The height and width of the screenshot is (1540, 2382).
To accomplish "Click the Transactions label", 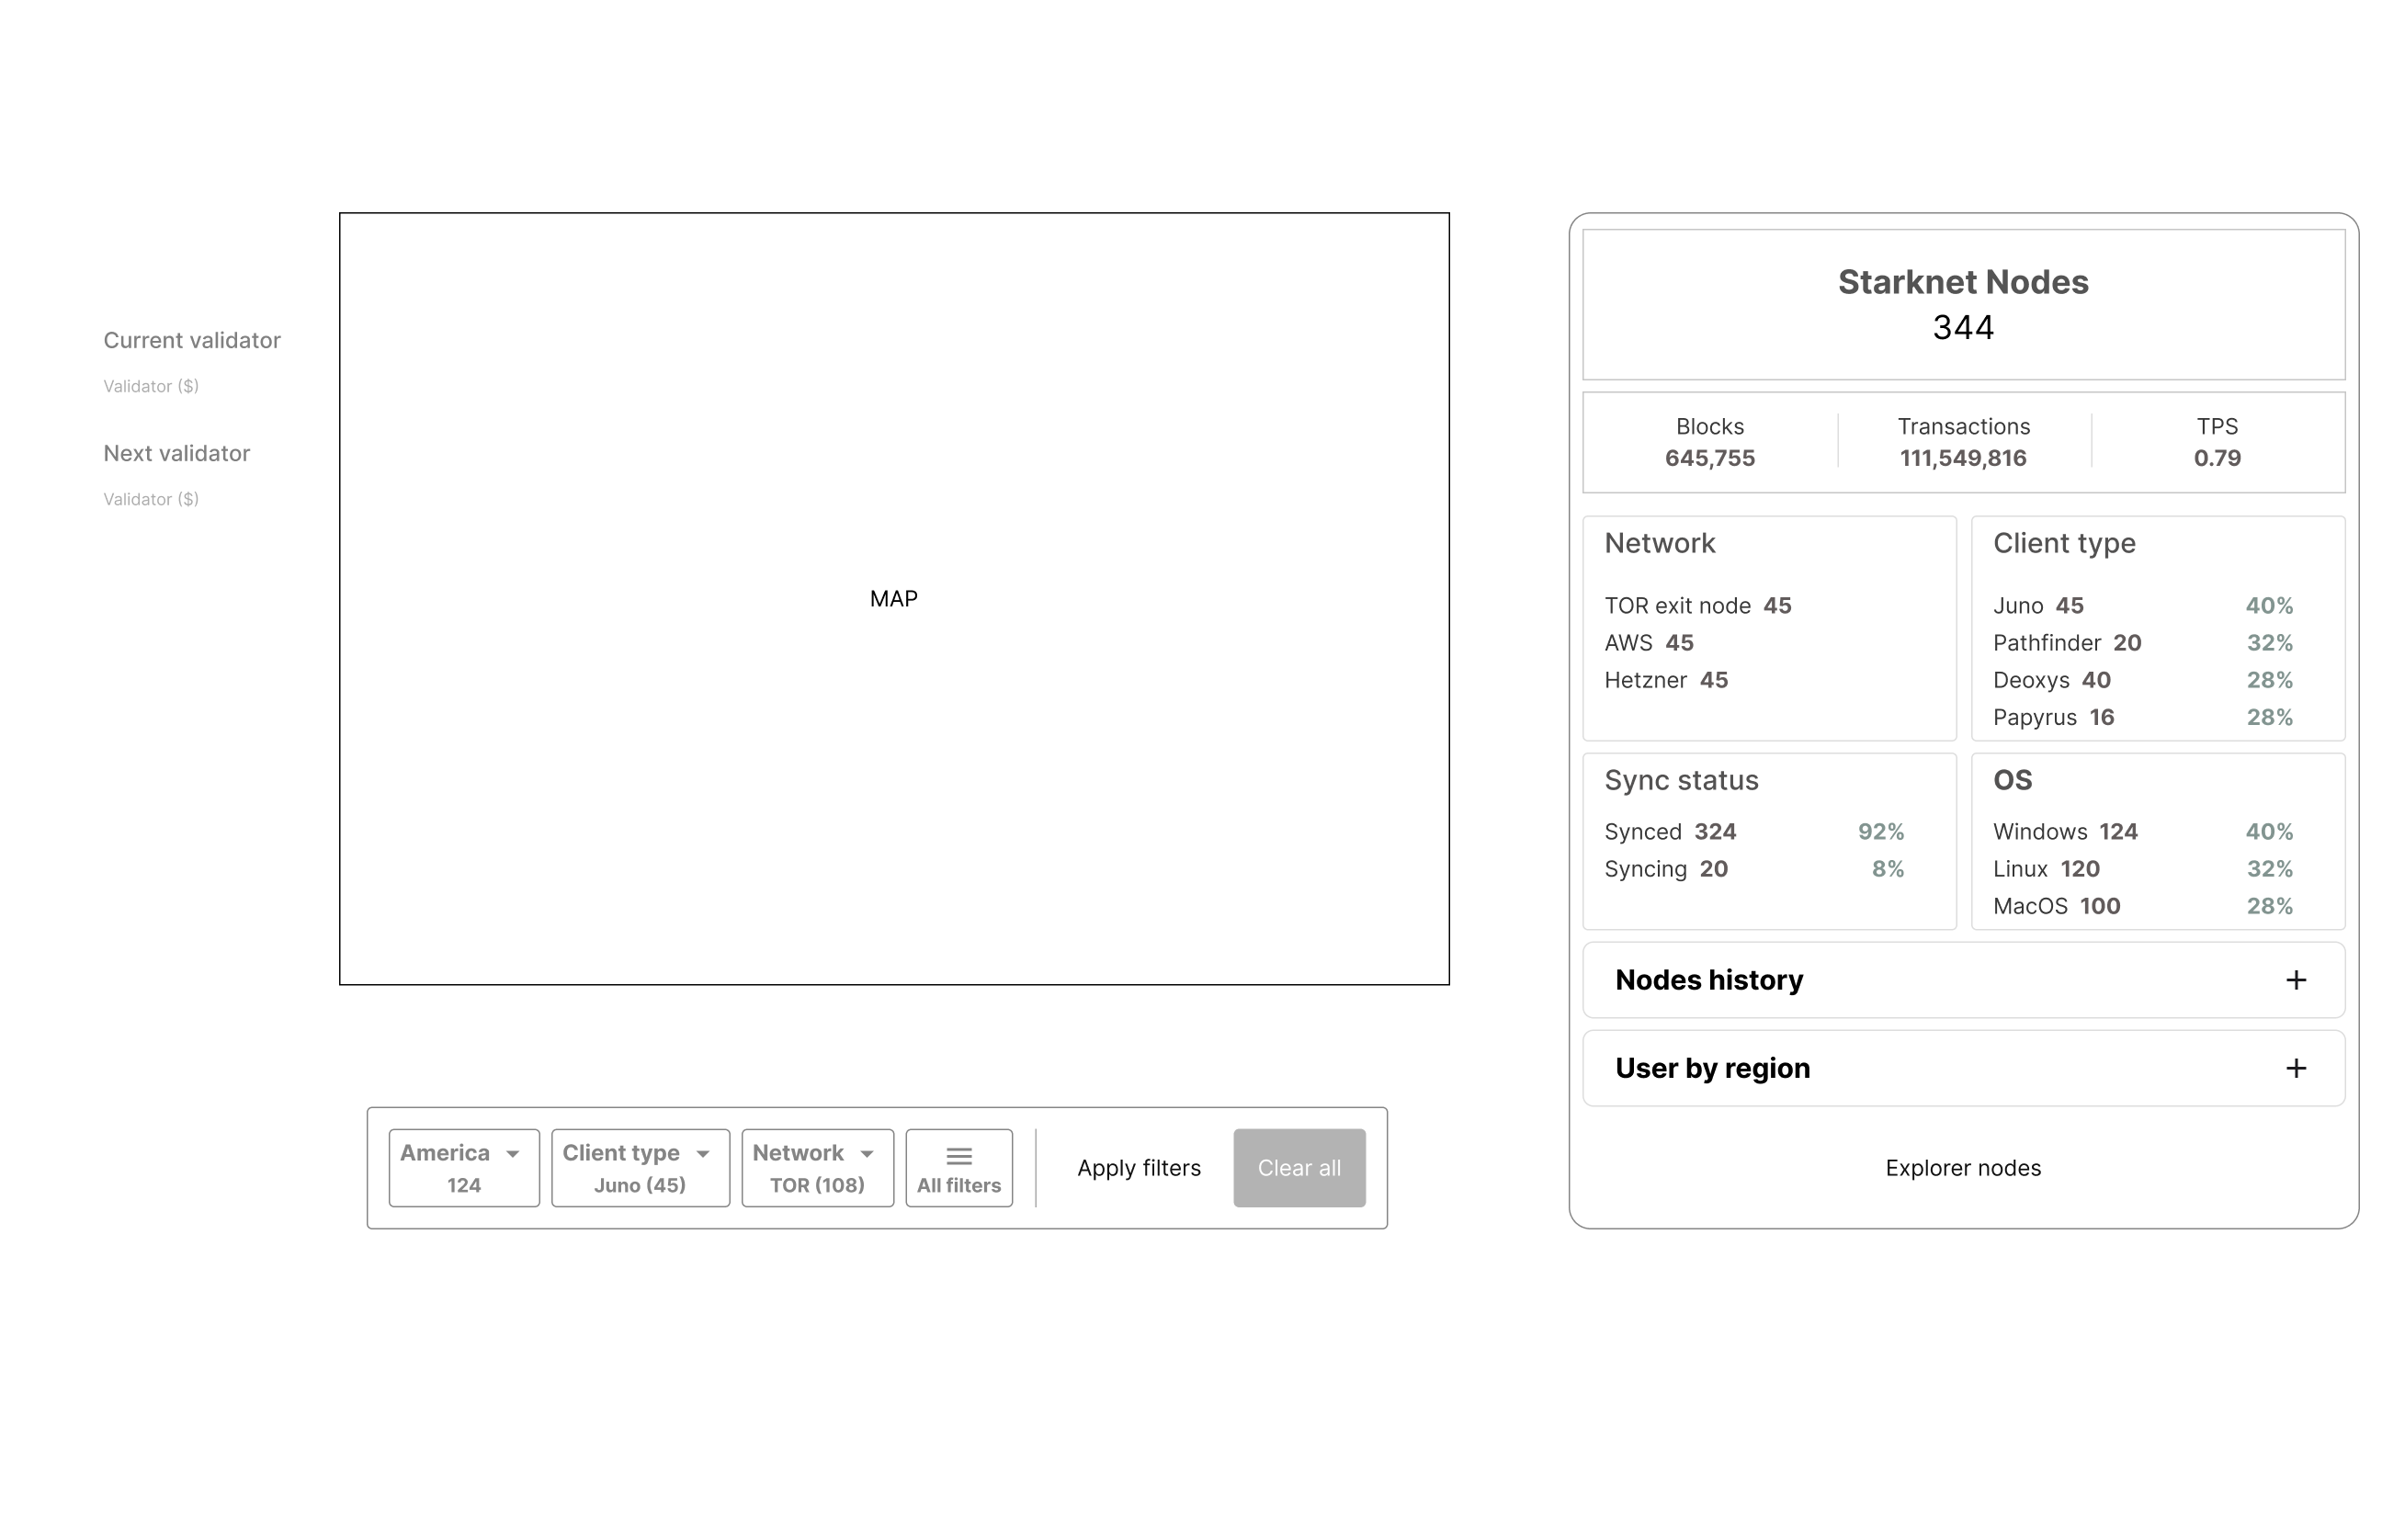I will pyautogui.click(x=1963, y=426).
